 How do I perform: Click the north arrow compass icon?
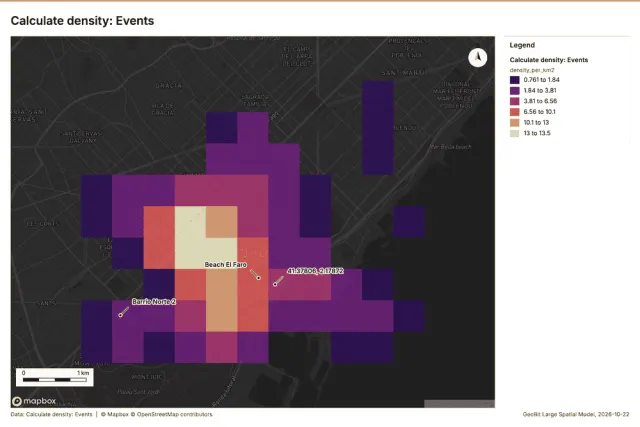pos(478,58)
